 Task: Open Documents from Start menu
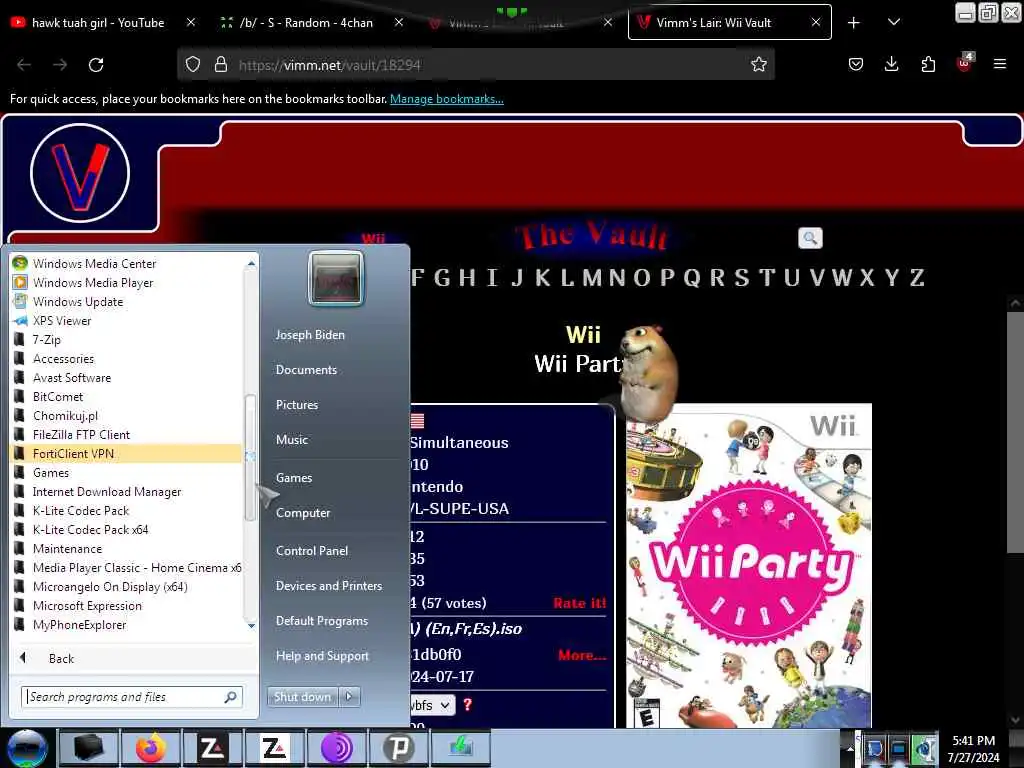(x=306, y=370)
